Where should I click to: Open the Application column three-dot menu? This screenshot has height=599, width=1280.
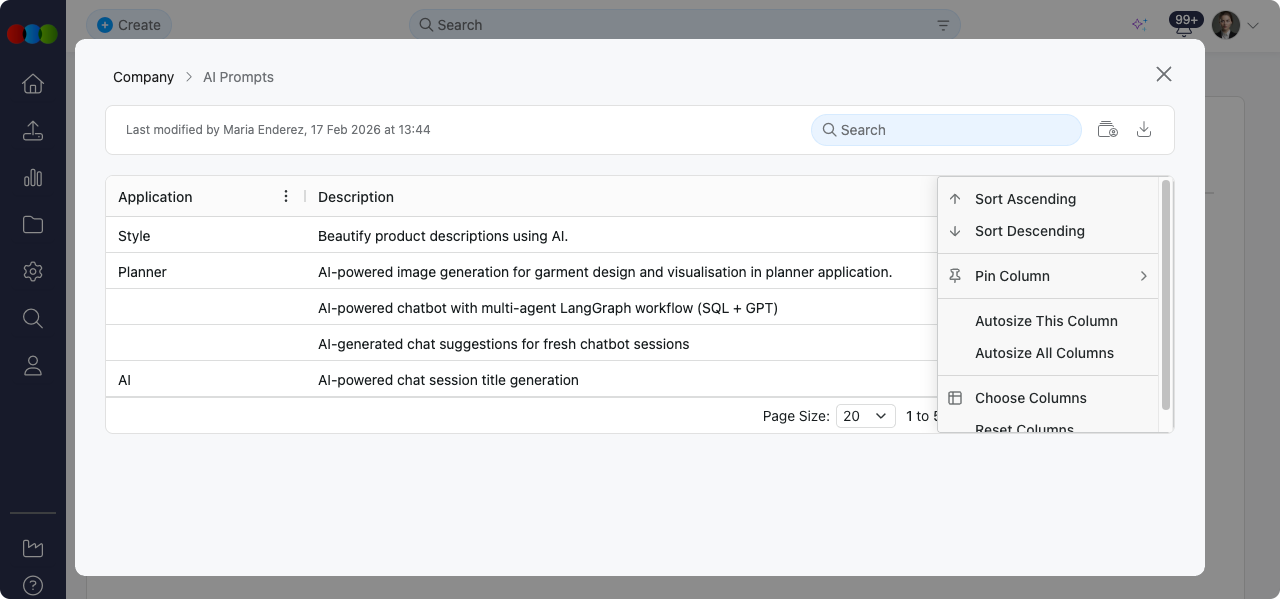point(286,197)
